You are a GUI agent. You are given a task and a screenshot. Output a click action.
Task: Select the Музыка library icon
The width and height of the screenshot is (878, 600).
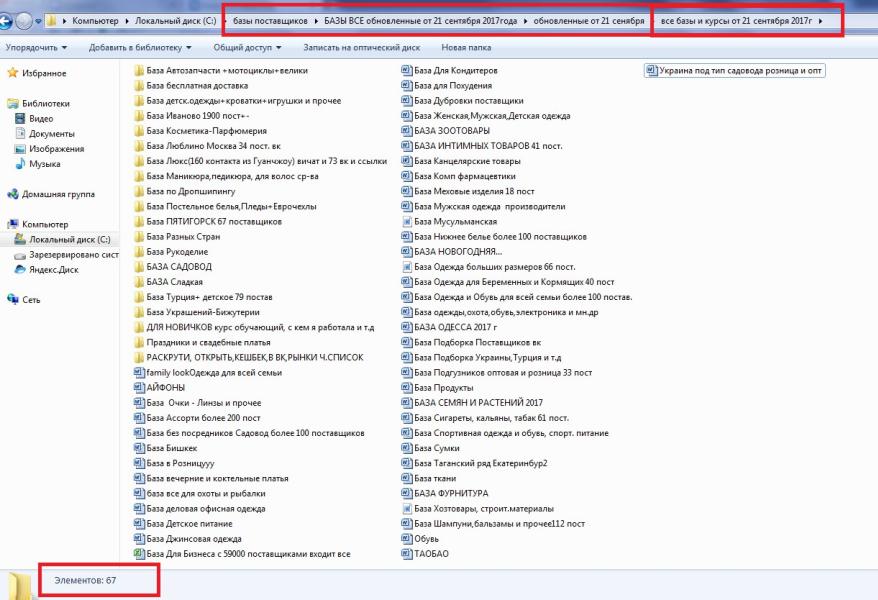pyautogui.click(x=20, y=164)
